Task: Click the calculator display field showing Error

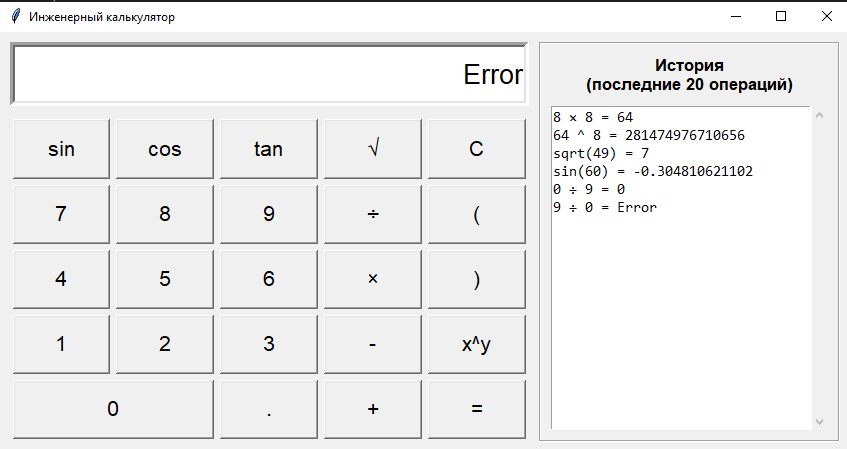Action: pyautogui.click(x=268, y=74)
